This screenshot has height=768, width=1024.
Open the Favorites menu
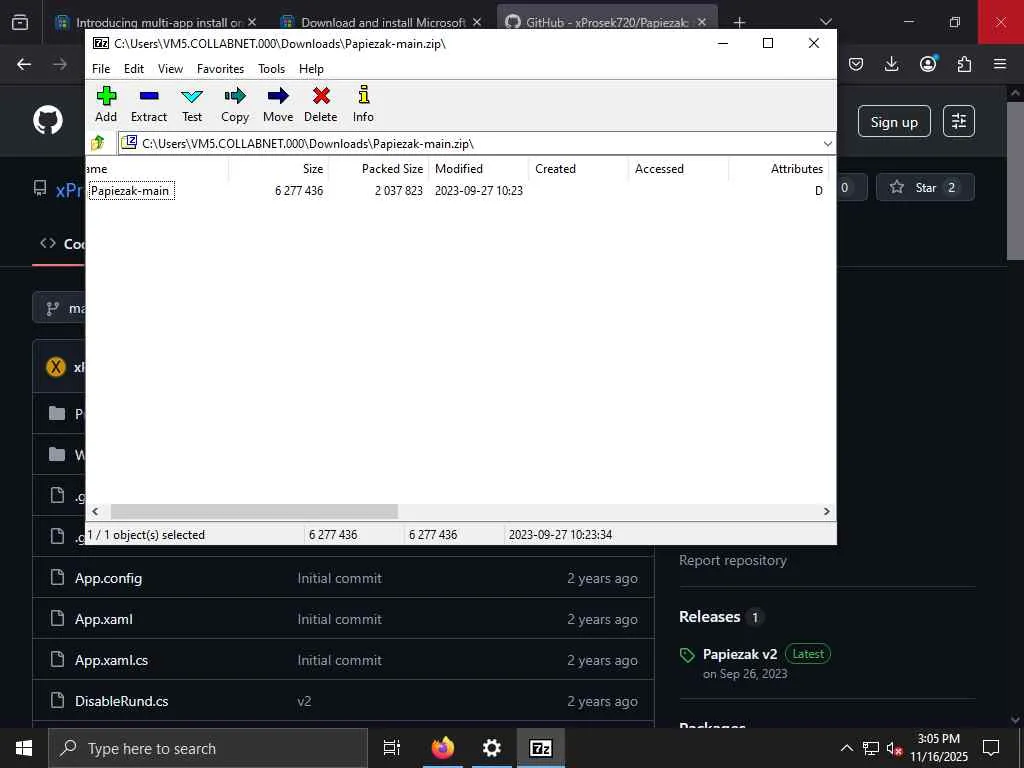point(221,69)
